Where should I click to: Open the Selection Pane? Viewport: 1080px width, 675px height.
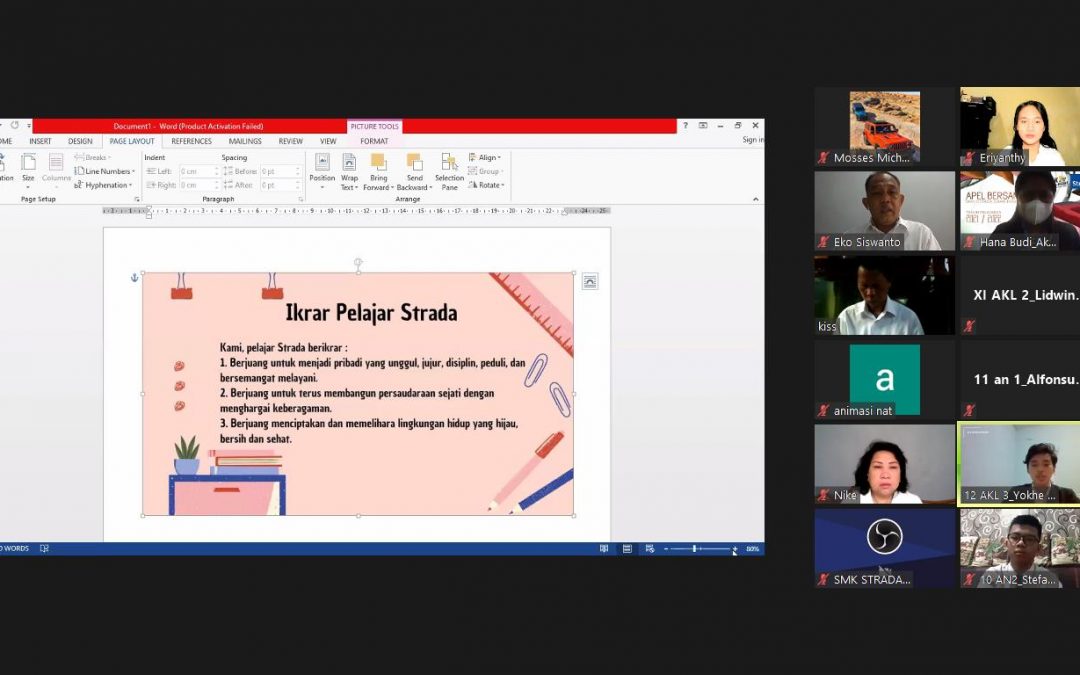tap(449, 171)
